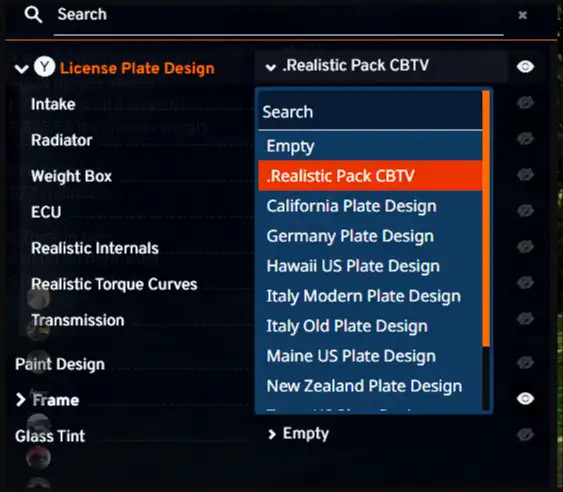Viewport: 563px width, 492px height.
Task: Pick Italy Old Plate Design
Action: pos(370,326)
